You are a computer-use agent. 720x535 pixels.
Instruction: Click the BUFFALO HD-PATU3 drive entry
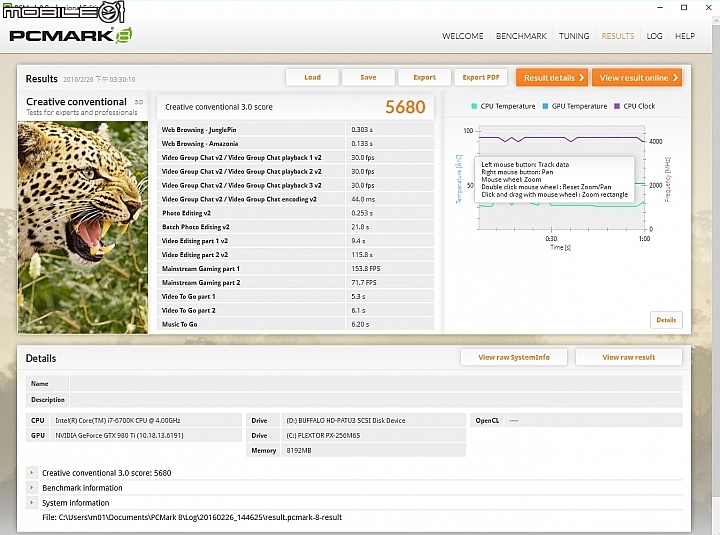[x=345, y=420]
